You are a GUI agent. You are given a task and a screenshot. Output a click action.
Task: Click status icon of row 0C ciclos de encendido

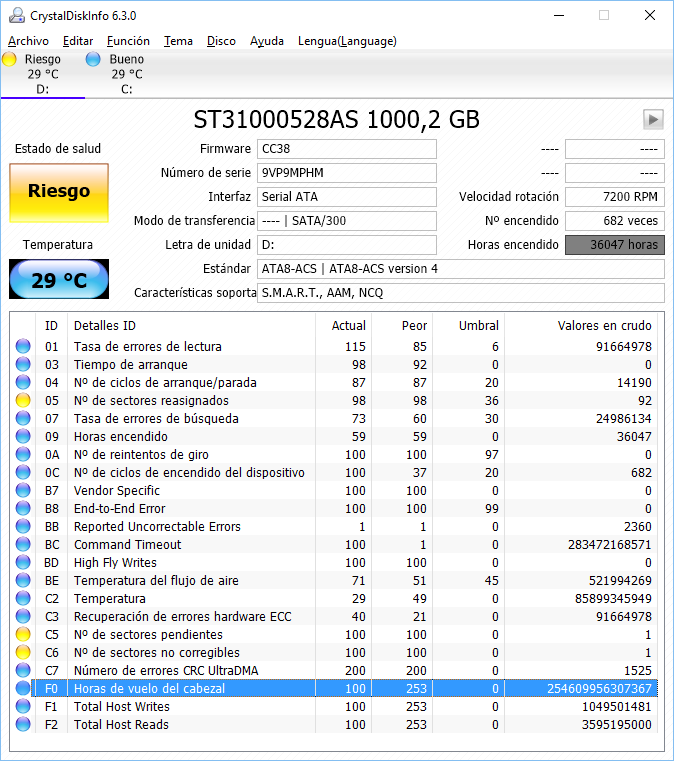(23, 472)
